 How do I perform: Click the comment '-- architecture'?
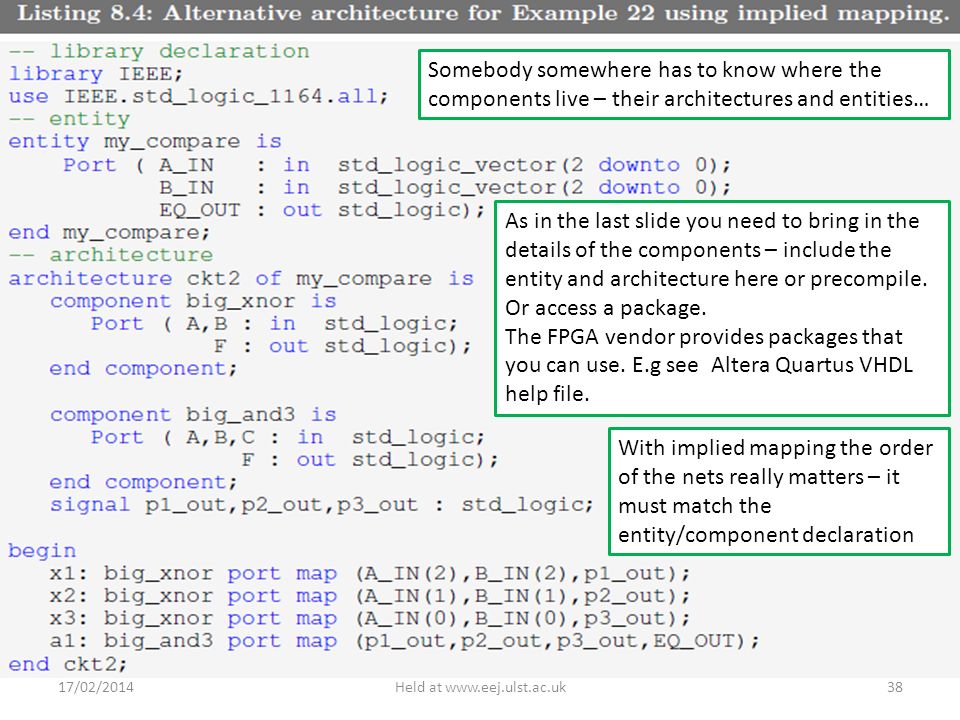(x=111, y=255)
